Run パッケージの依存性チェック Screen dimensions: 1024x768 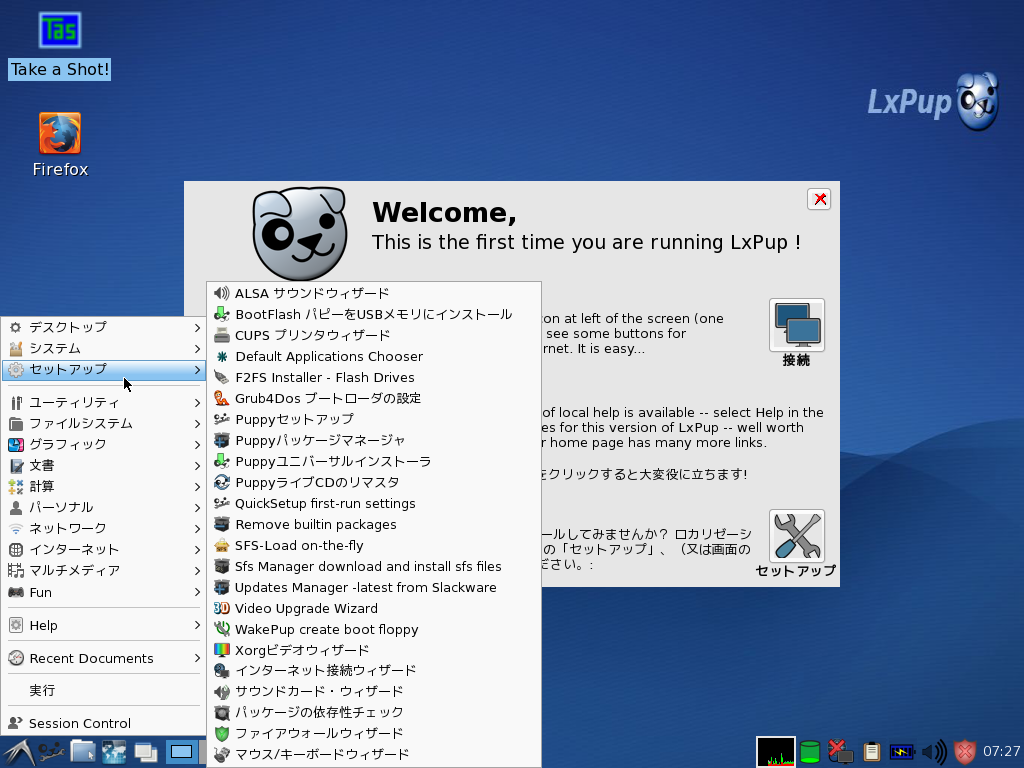click(x=374, y=712)
